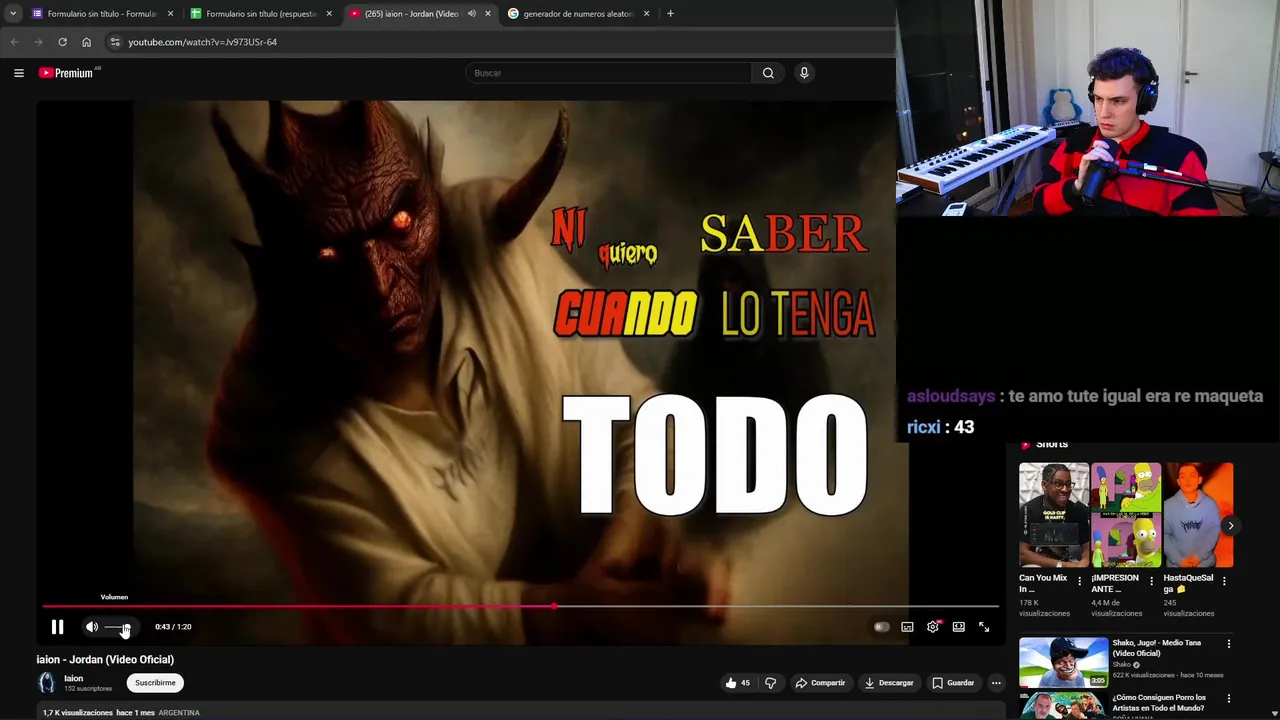The height and width of the screenshot is (720, 1280).
Task: Switch to theater mode view
Action: [958, 627]
